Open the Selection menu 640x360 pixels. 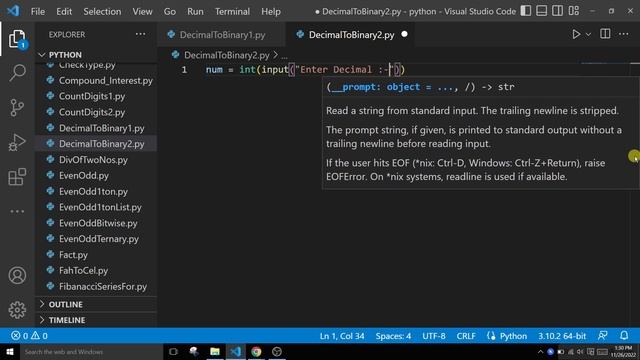102,11
